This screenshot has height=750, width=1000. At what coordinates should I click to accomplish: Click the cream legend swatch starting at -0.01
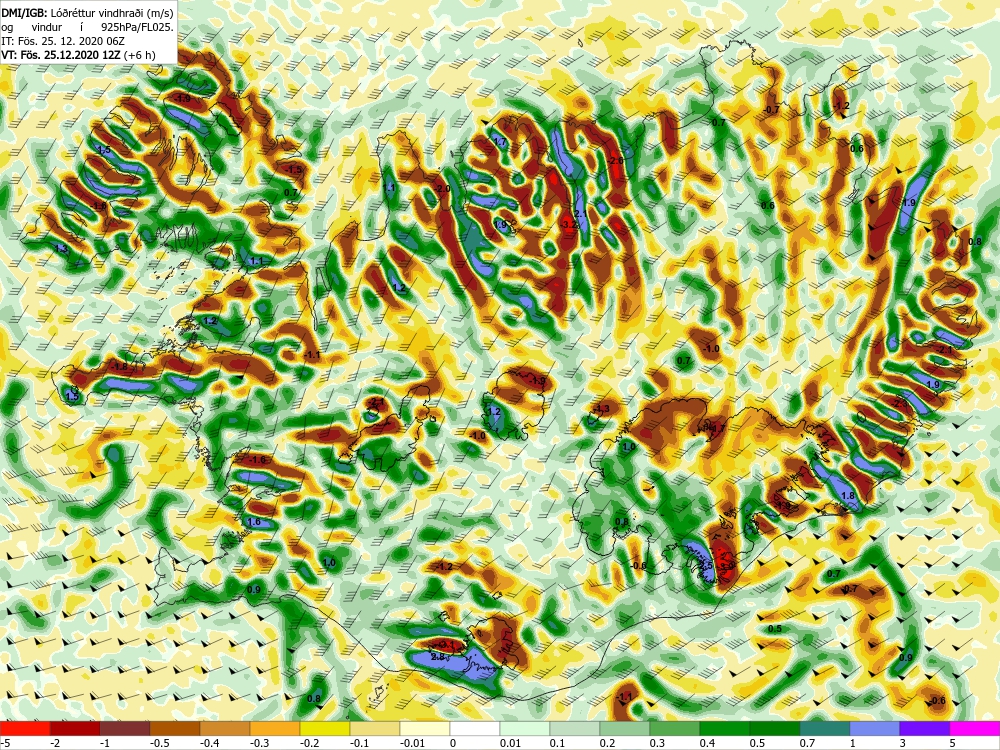[x=425, y=728]
